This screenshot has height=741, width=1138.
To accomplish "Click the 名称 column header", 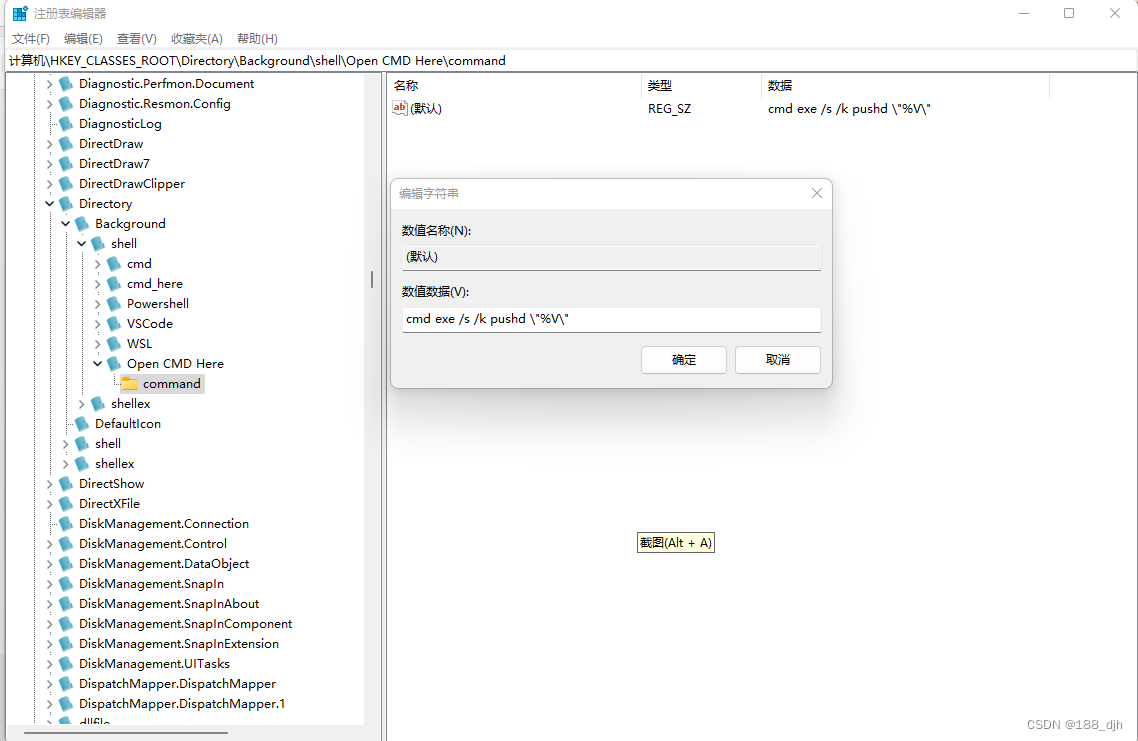I will tap(514, 86).
